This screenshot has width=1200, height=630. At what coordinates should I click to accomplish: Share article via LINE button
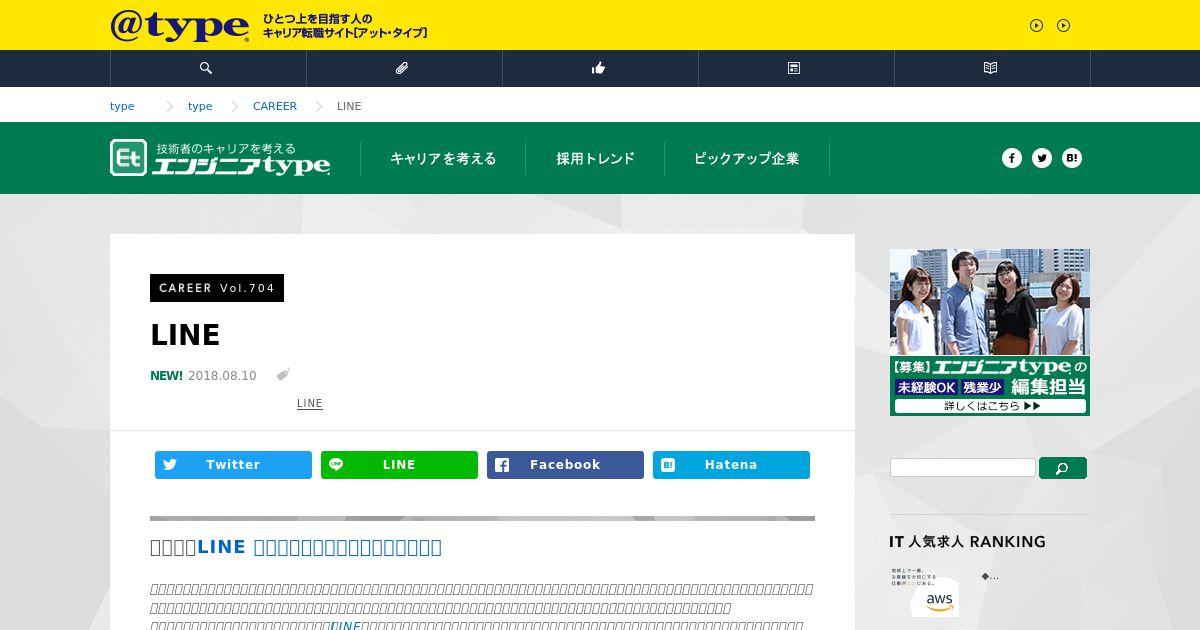click(x=399, y=465)
